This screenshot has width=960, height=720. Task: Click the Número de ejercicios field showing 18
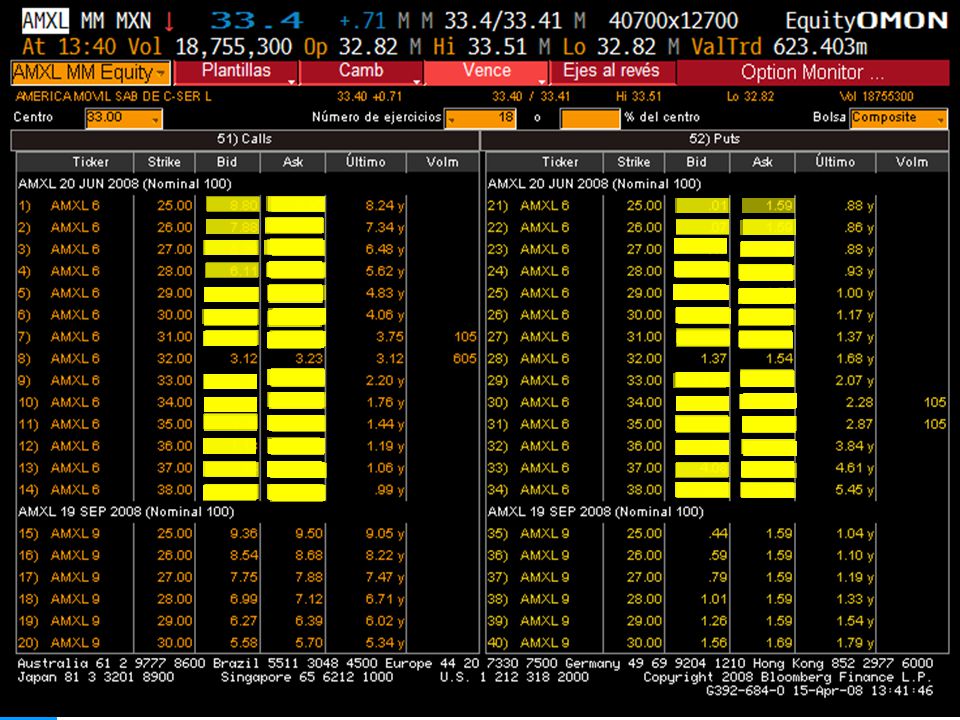click(x=481, y=118)
